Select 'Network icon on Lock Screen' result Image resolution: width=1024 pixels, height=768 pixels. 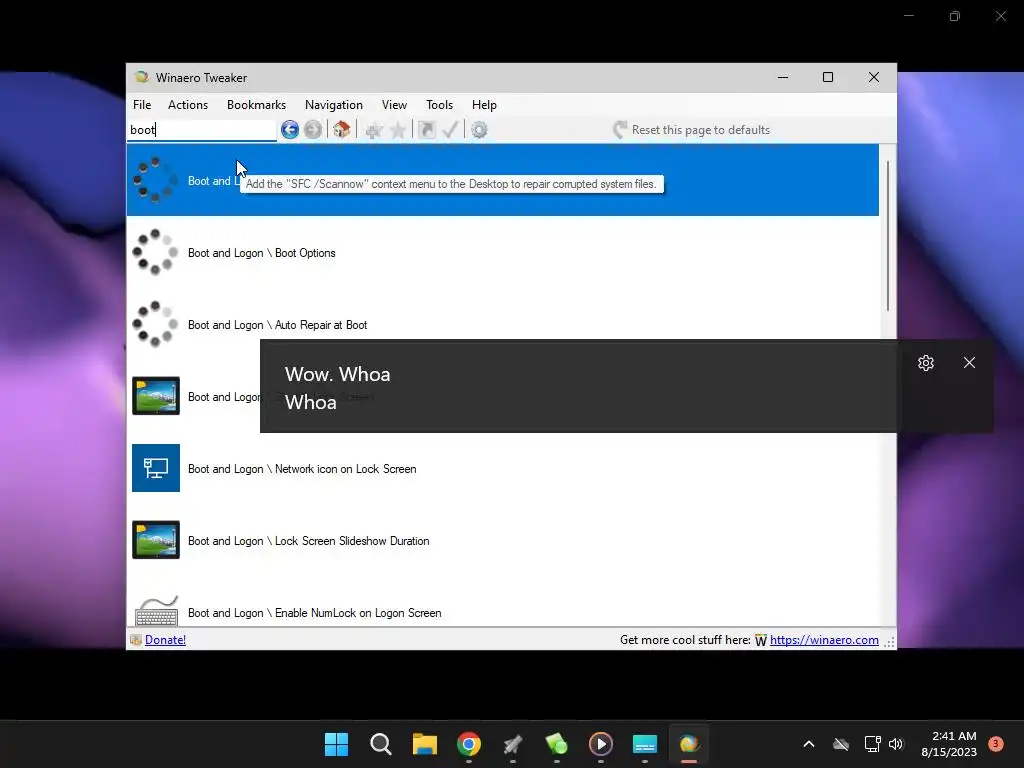[503, 468]
